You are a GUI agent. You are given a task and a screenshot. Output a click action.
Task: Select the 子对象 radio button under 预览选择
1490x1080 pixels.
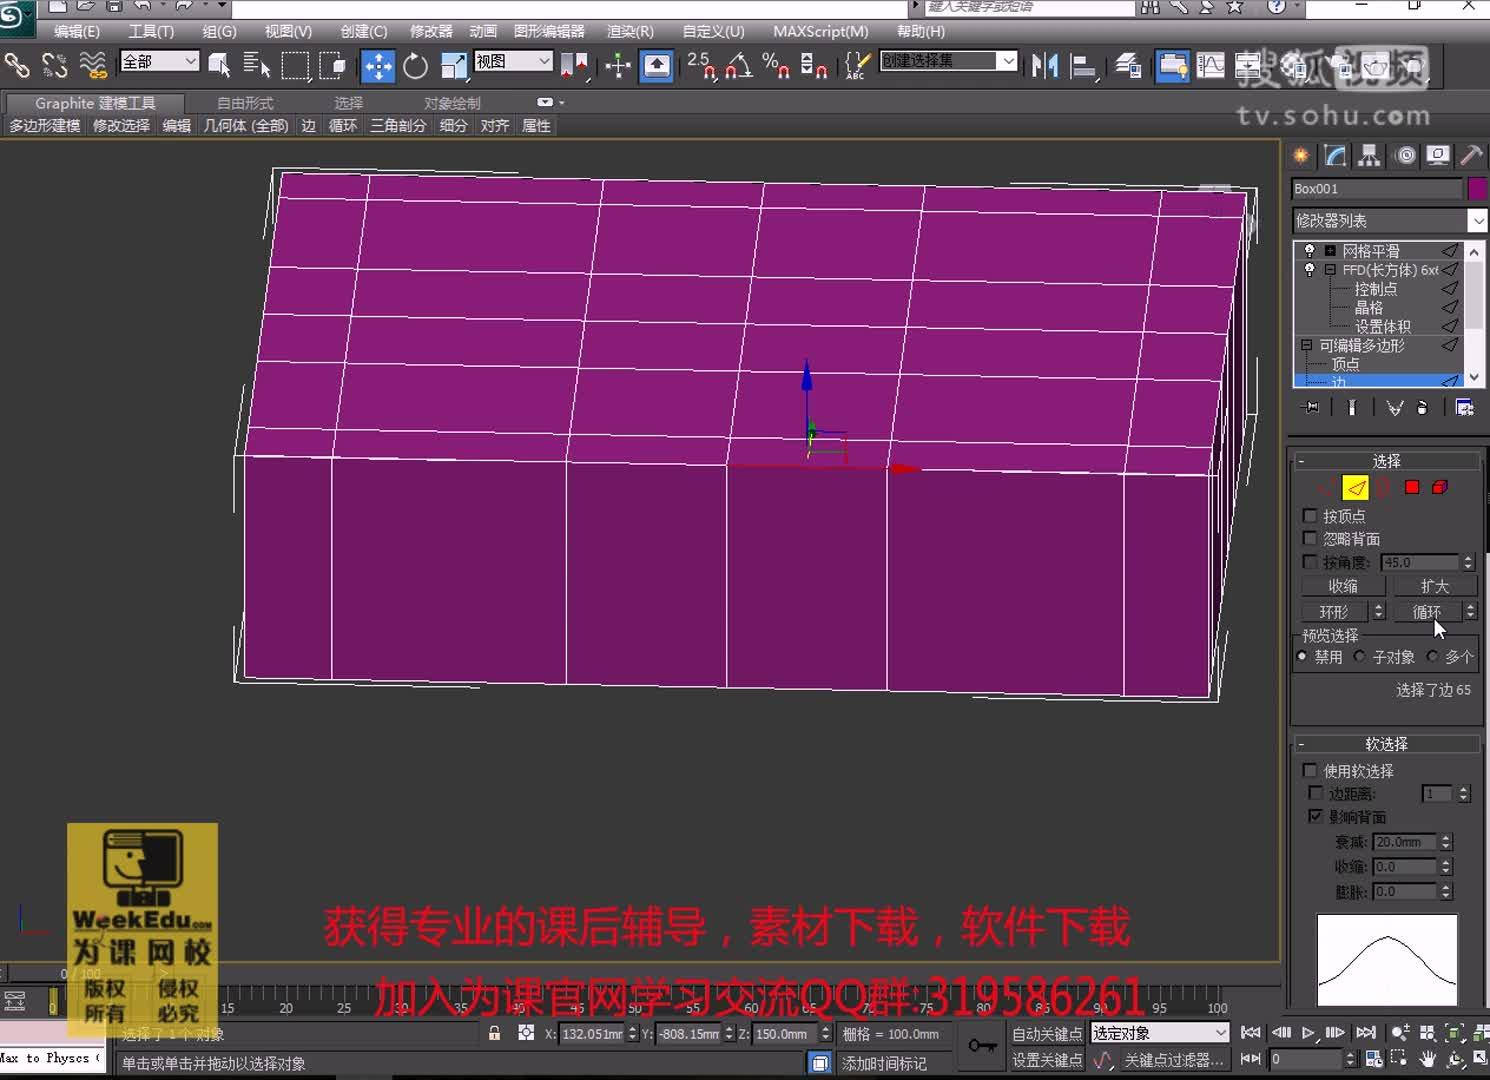[1359, 656]
